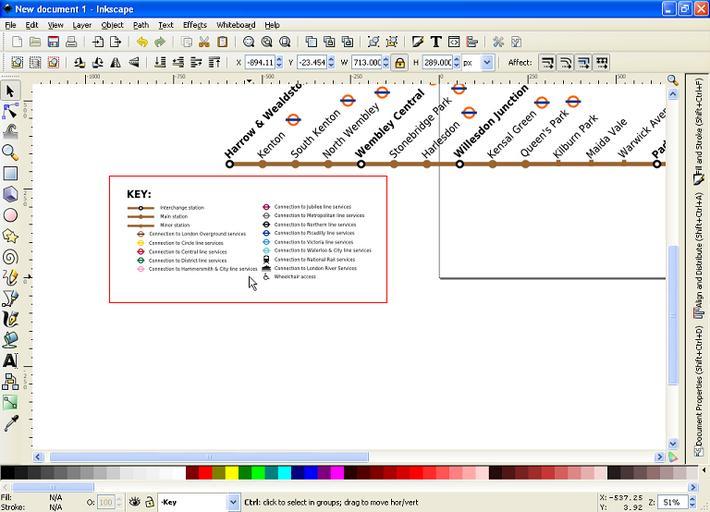The width and height of the screenshot is (710, 512).
Task: Open Document Properties docked panel tab
Action: [x=698, y=391]
